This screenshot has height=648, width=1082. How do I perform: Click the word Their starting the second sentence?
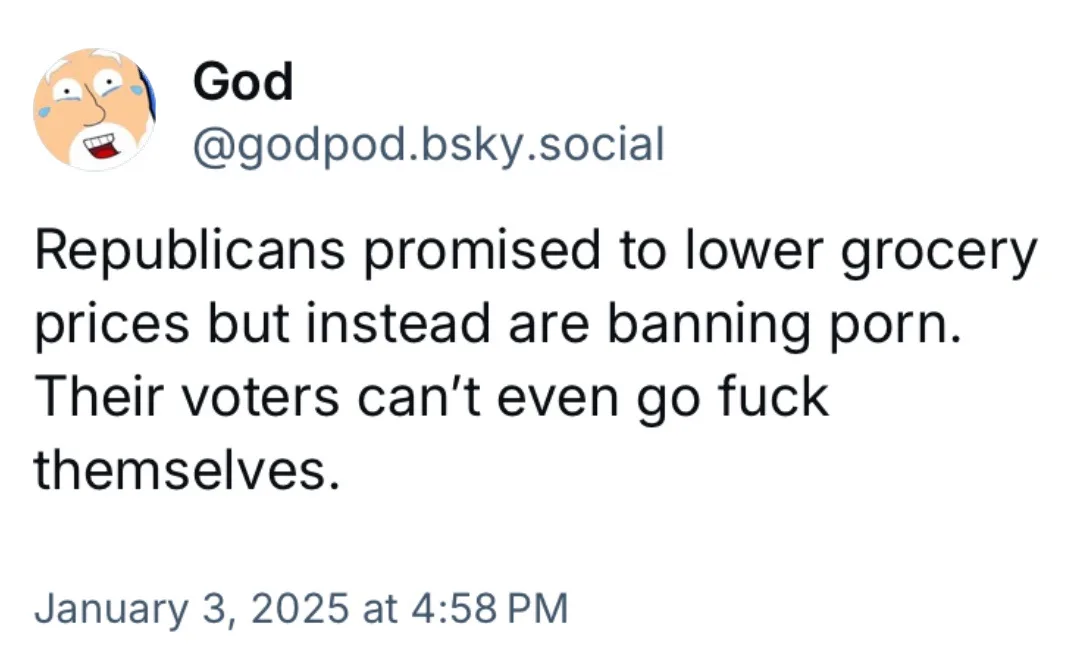(x=99, y=397)
